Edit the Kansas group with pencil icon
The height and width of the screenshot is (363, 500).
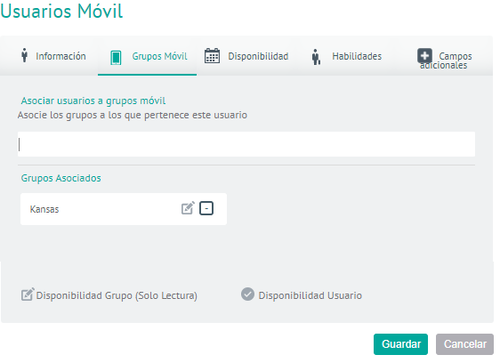(x=188, y=208)
